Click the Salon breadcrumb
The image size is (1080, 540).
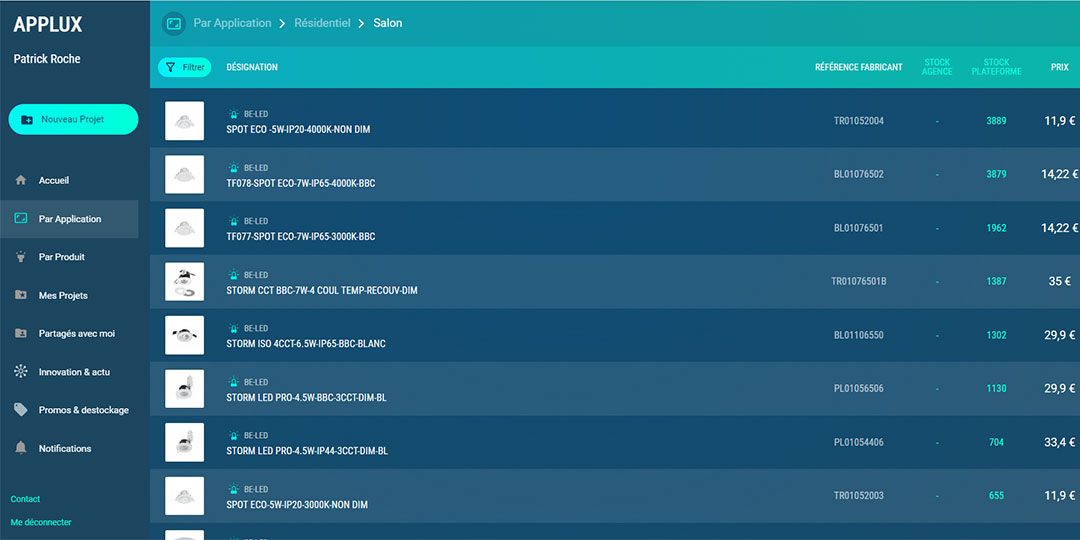coord(388,23)
